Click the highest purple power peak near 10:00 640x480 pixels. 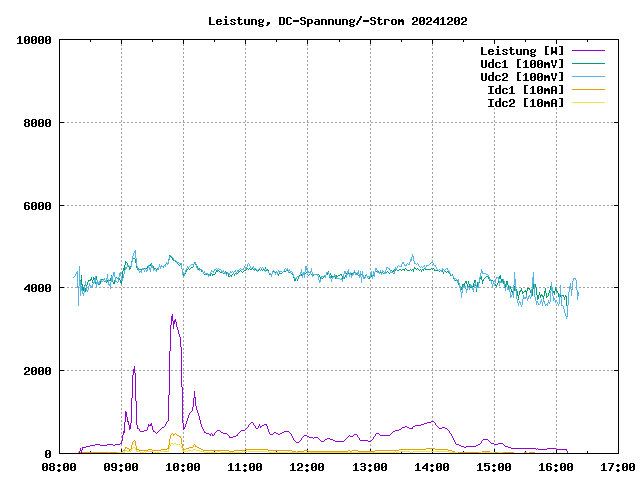click(x=172, y=316)
